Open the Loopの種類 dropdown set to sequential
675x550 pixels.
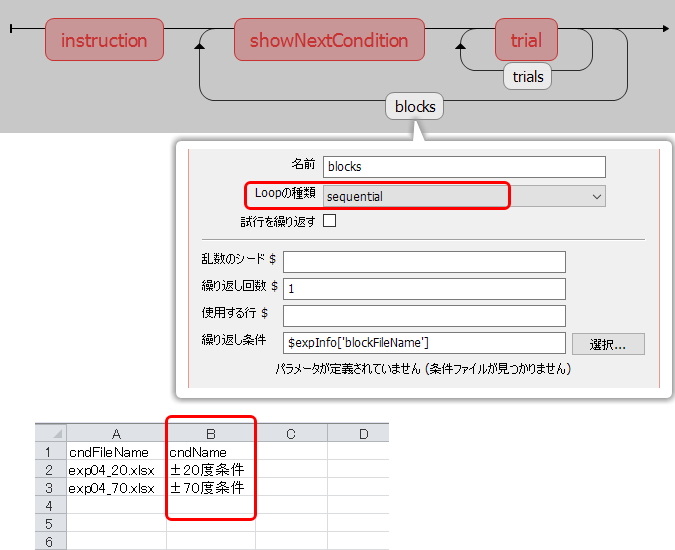pos(464,196)
